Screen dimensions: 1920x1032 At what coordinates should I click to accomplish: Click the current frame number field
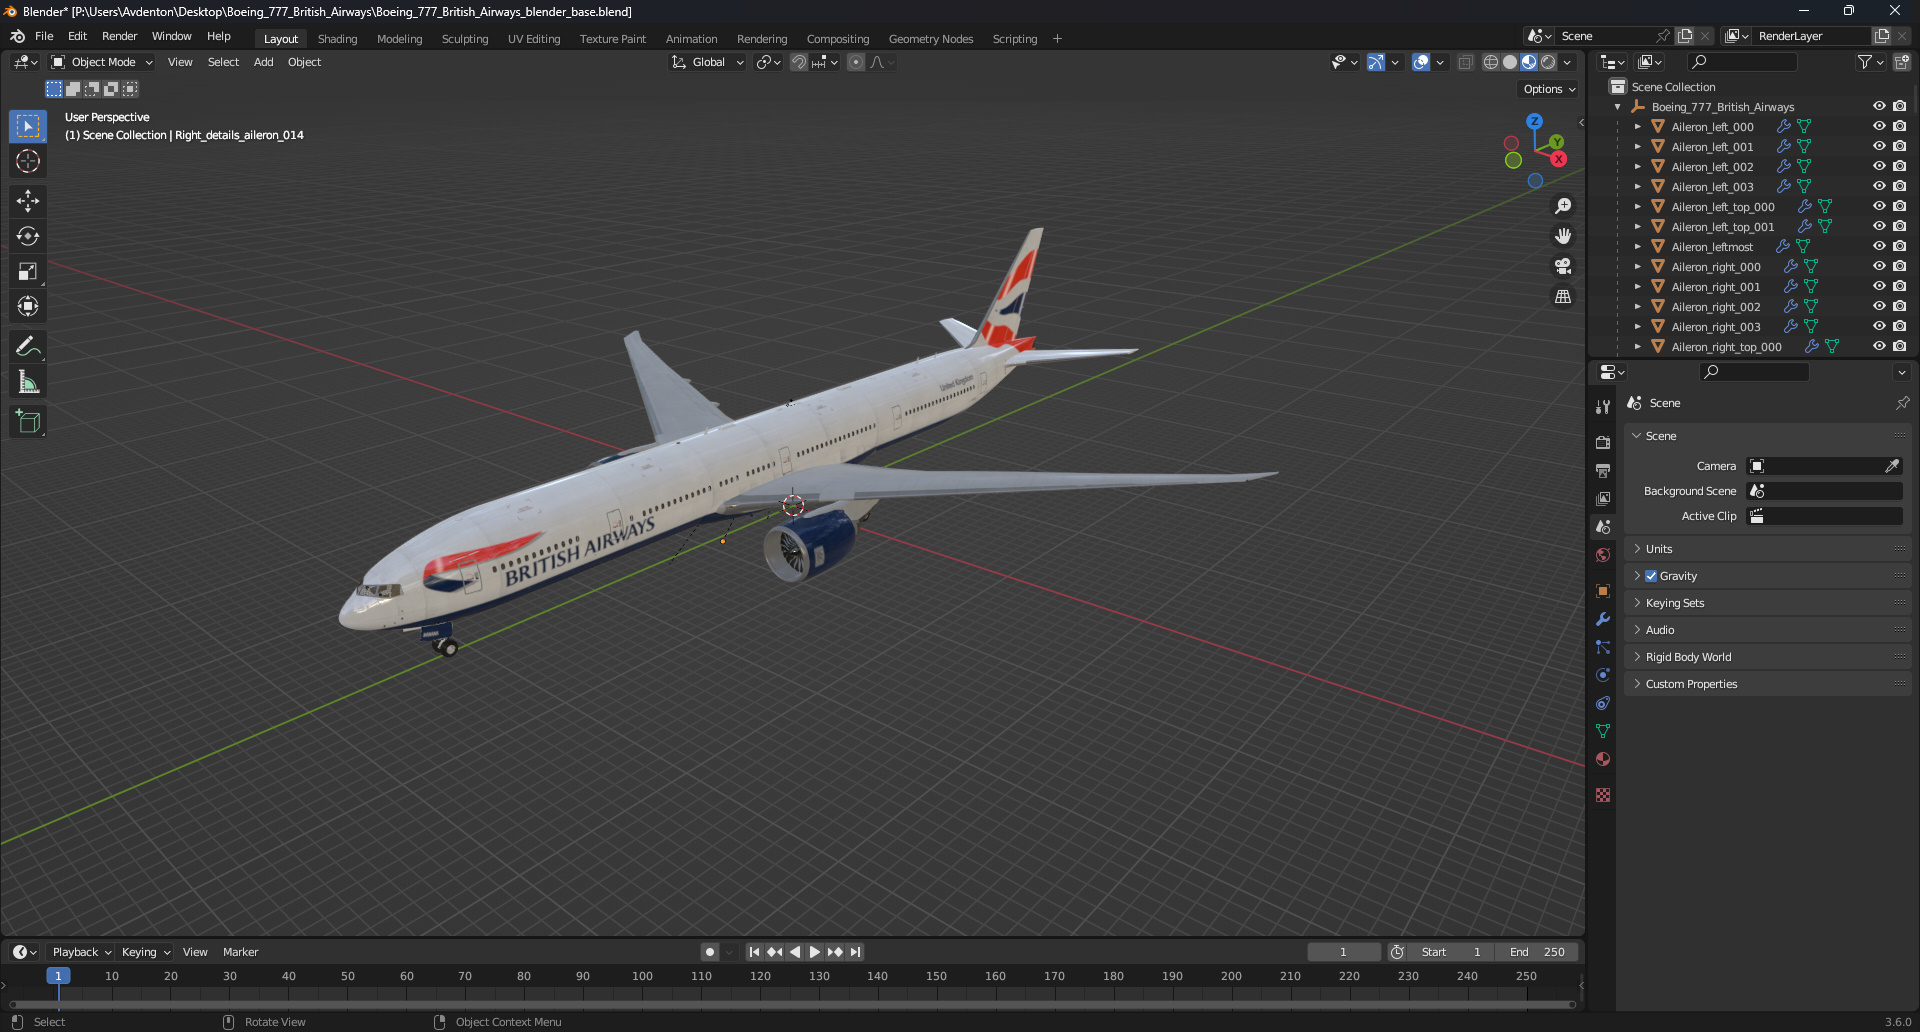click(x=1344, y=952)
